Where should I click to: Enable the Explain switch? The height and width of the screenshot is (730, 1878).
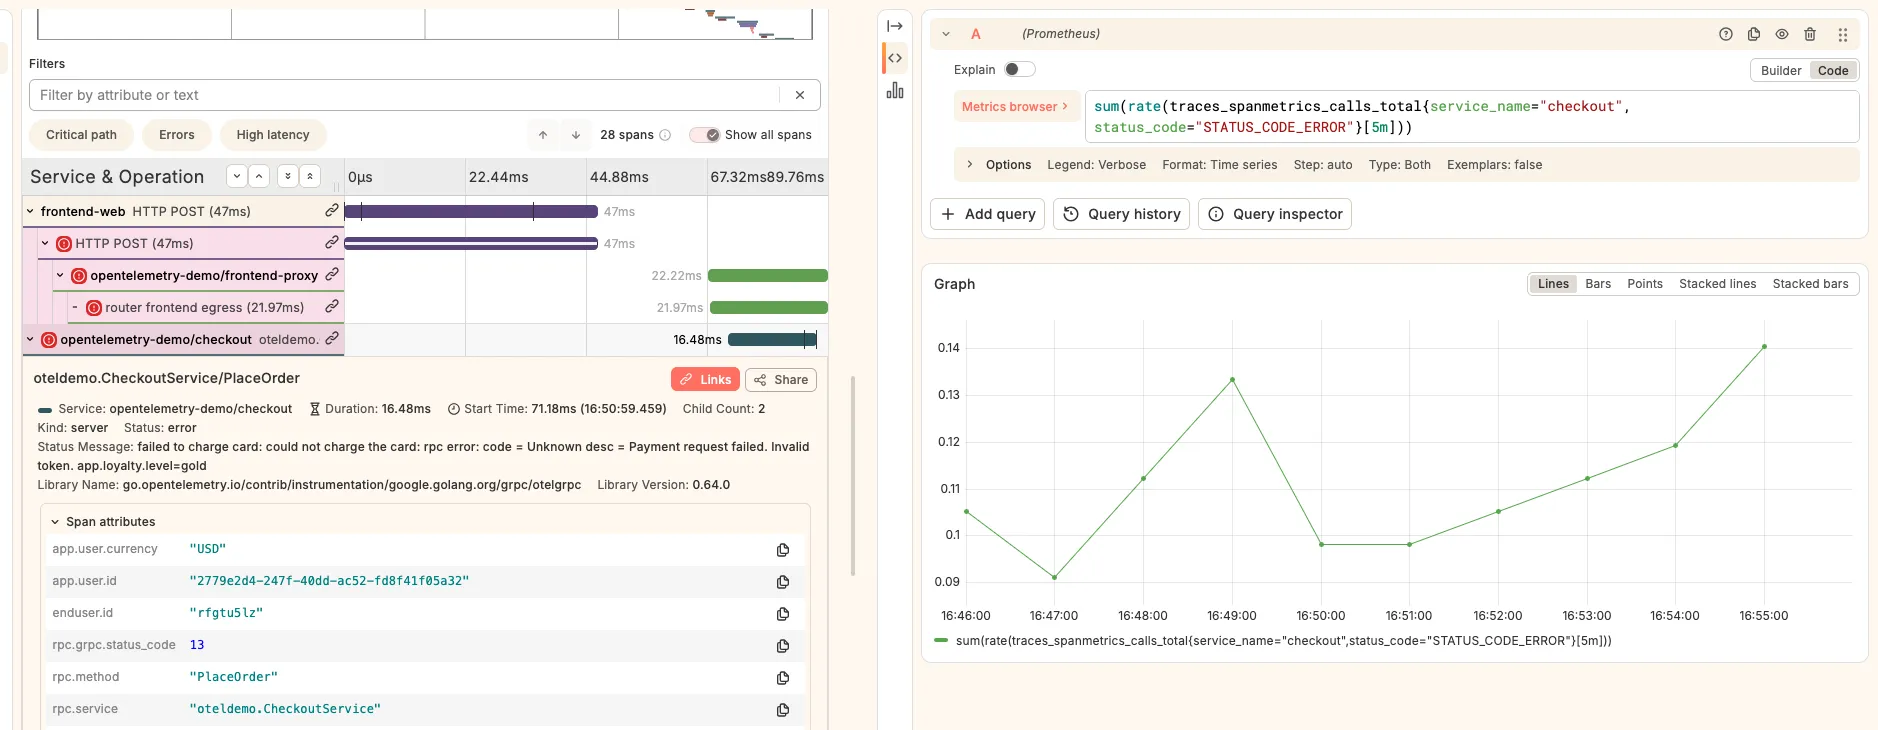tap(1020, 69)
